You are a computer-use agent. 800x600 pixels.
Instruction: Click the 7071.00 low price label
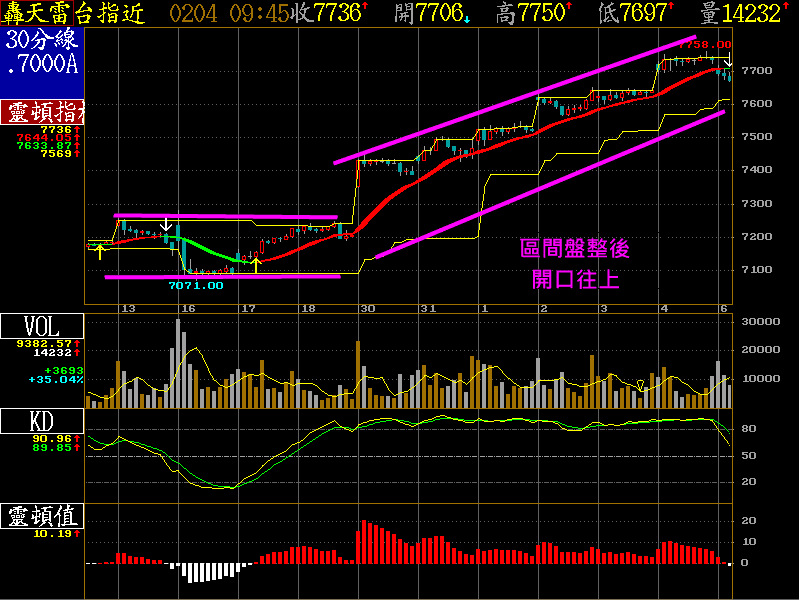[195, 285]
